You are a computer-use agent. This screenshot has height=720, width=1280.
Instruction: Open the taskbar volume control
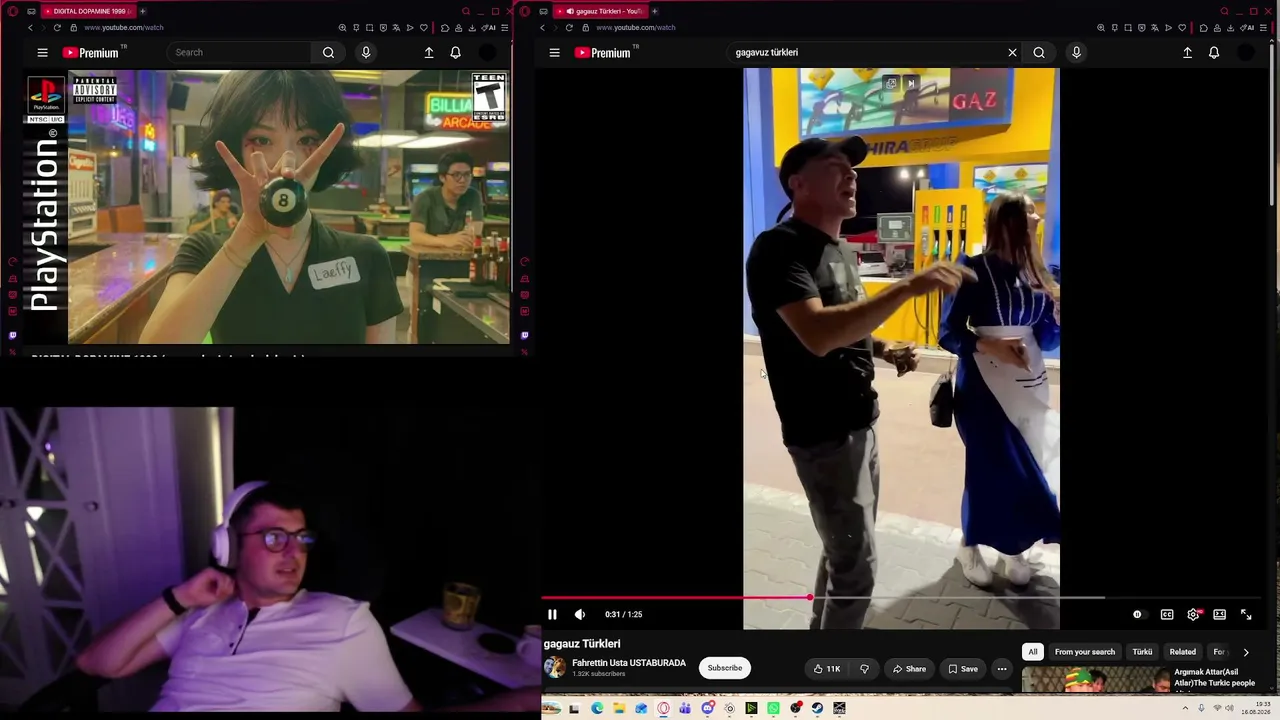point(1229,708)
